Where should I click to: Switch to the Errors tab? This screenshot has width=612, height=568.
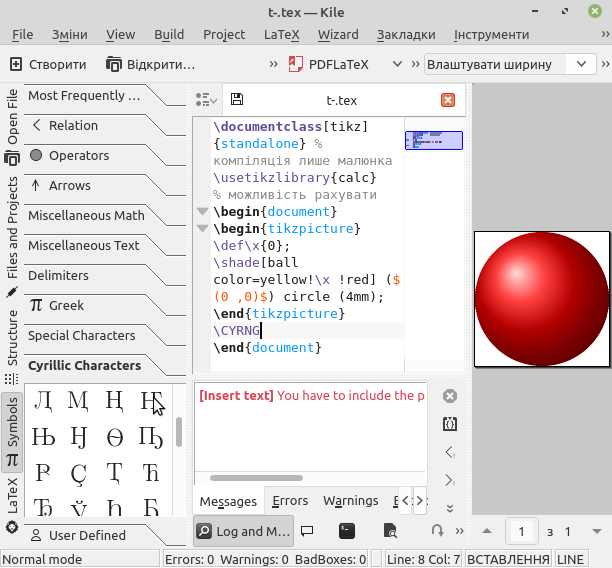click(x=290, y=500)
